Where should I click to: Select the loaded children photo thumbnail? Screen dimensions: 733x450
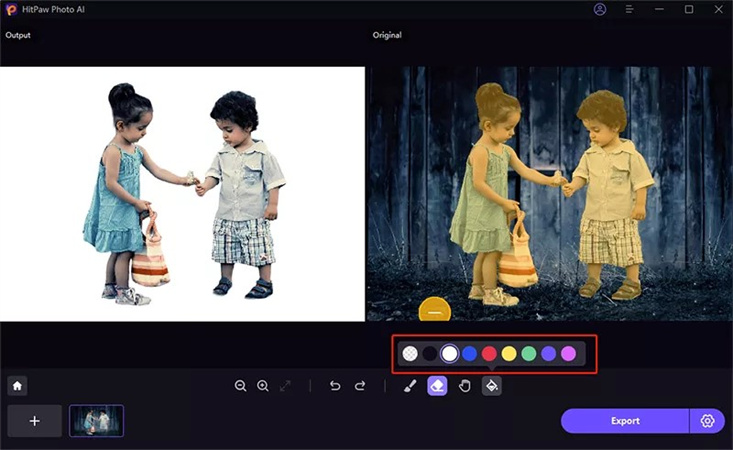point(96,421)
